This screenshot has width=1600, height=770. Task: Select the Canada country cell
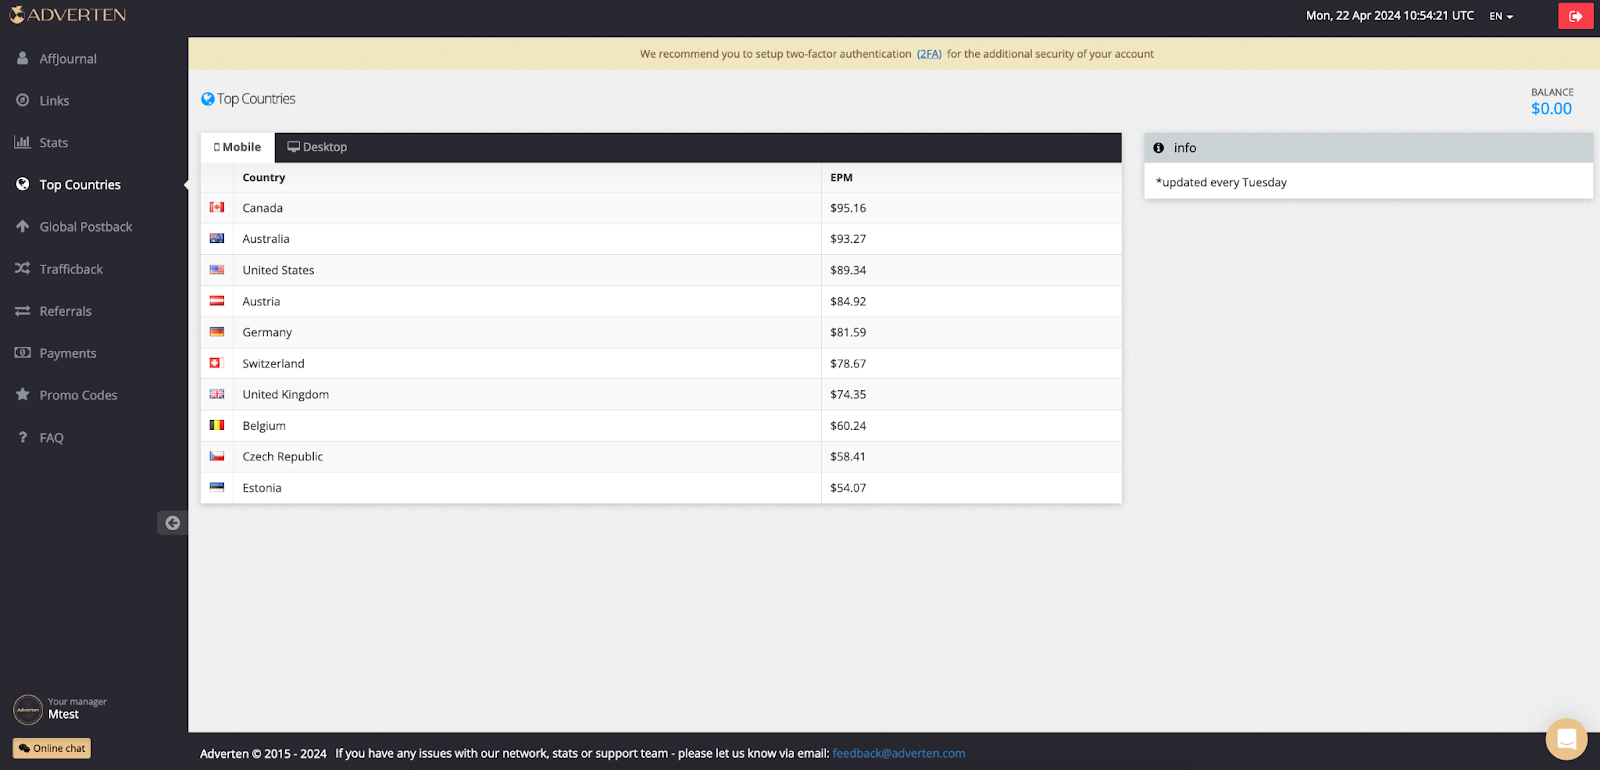[527, 208]
